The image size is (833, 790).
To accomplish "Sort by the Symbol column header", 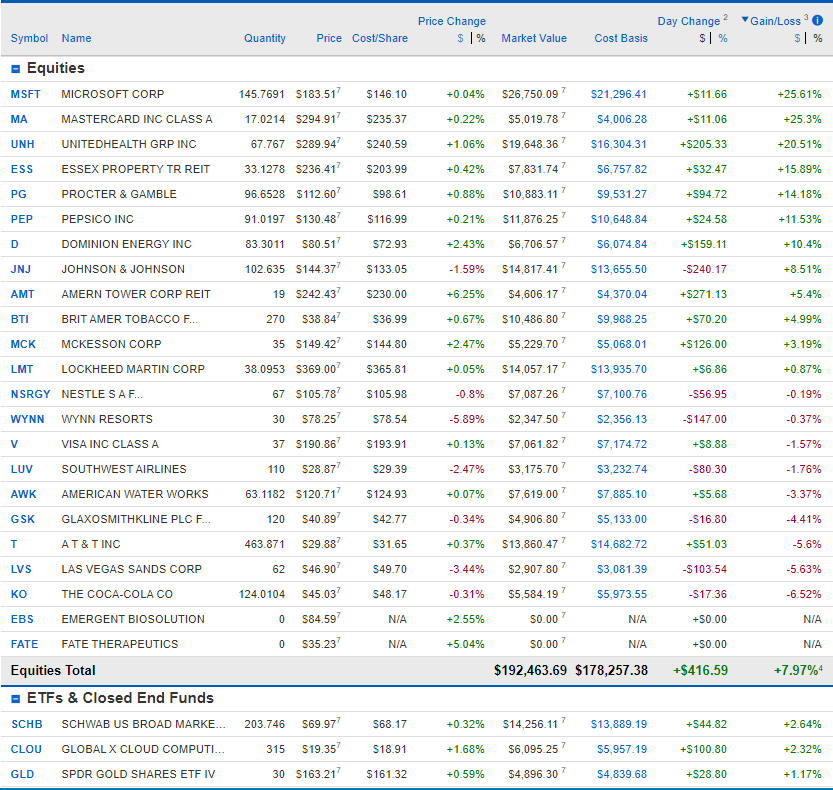I will click(x=29, y=38).
